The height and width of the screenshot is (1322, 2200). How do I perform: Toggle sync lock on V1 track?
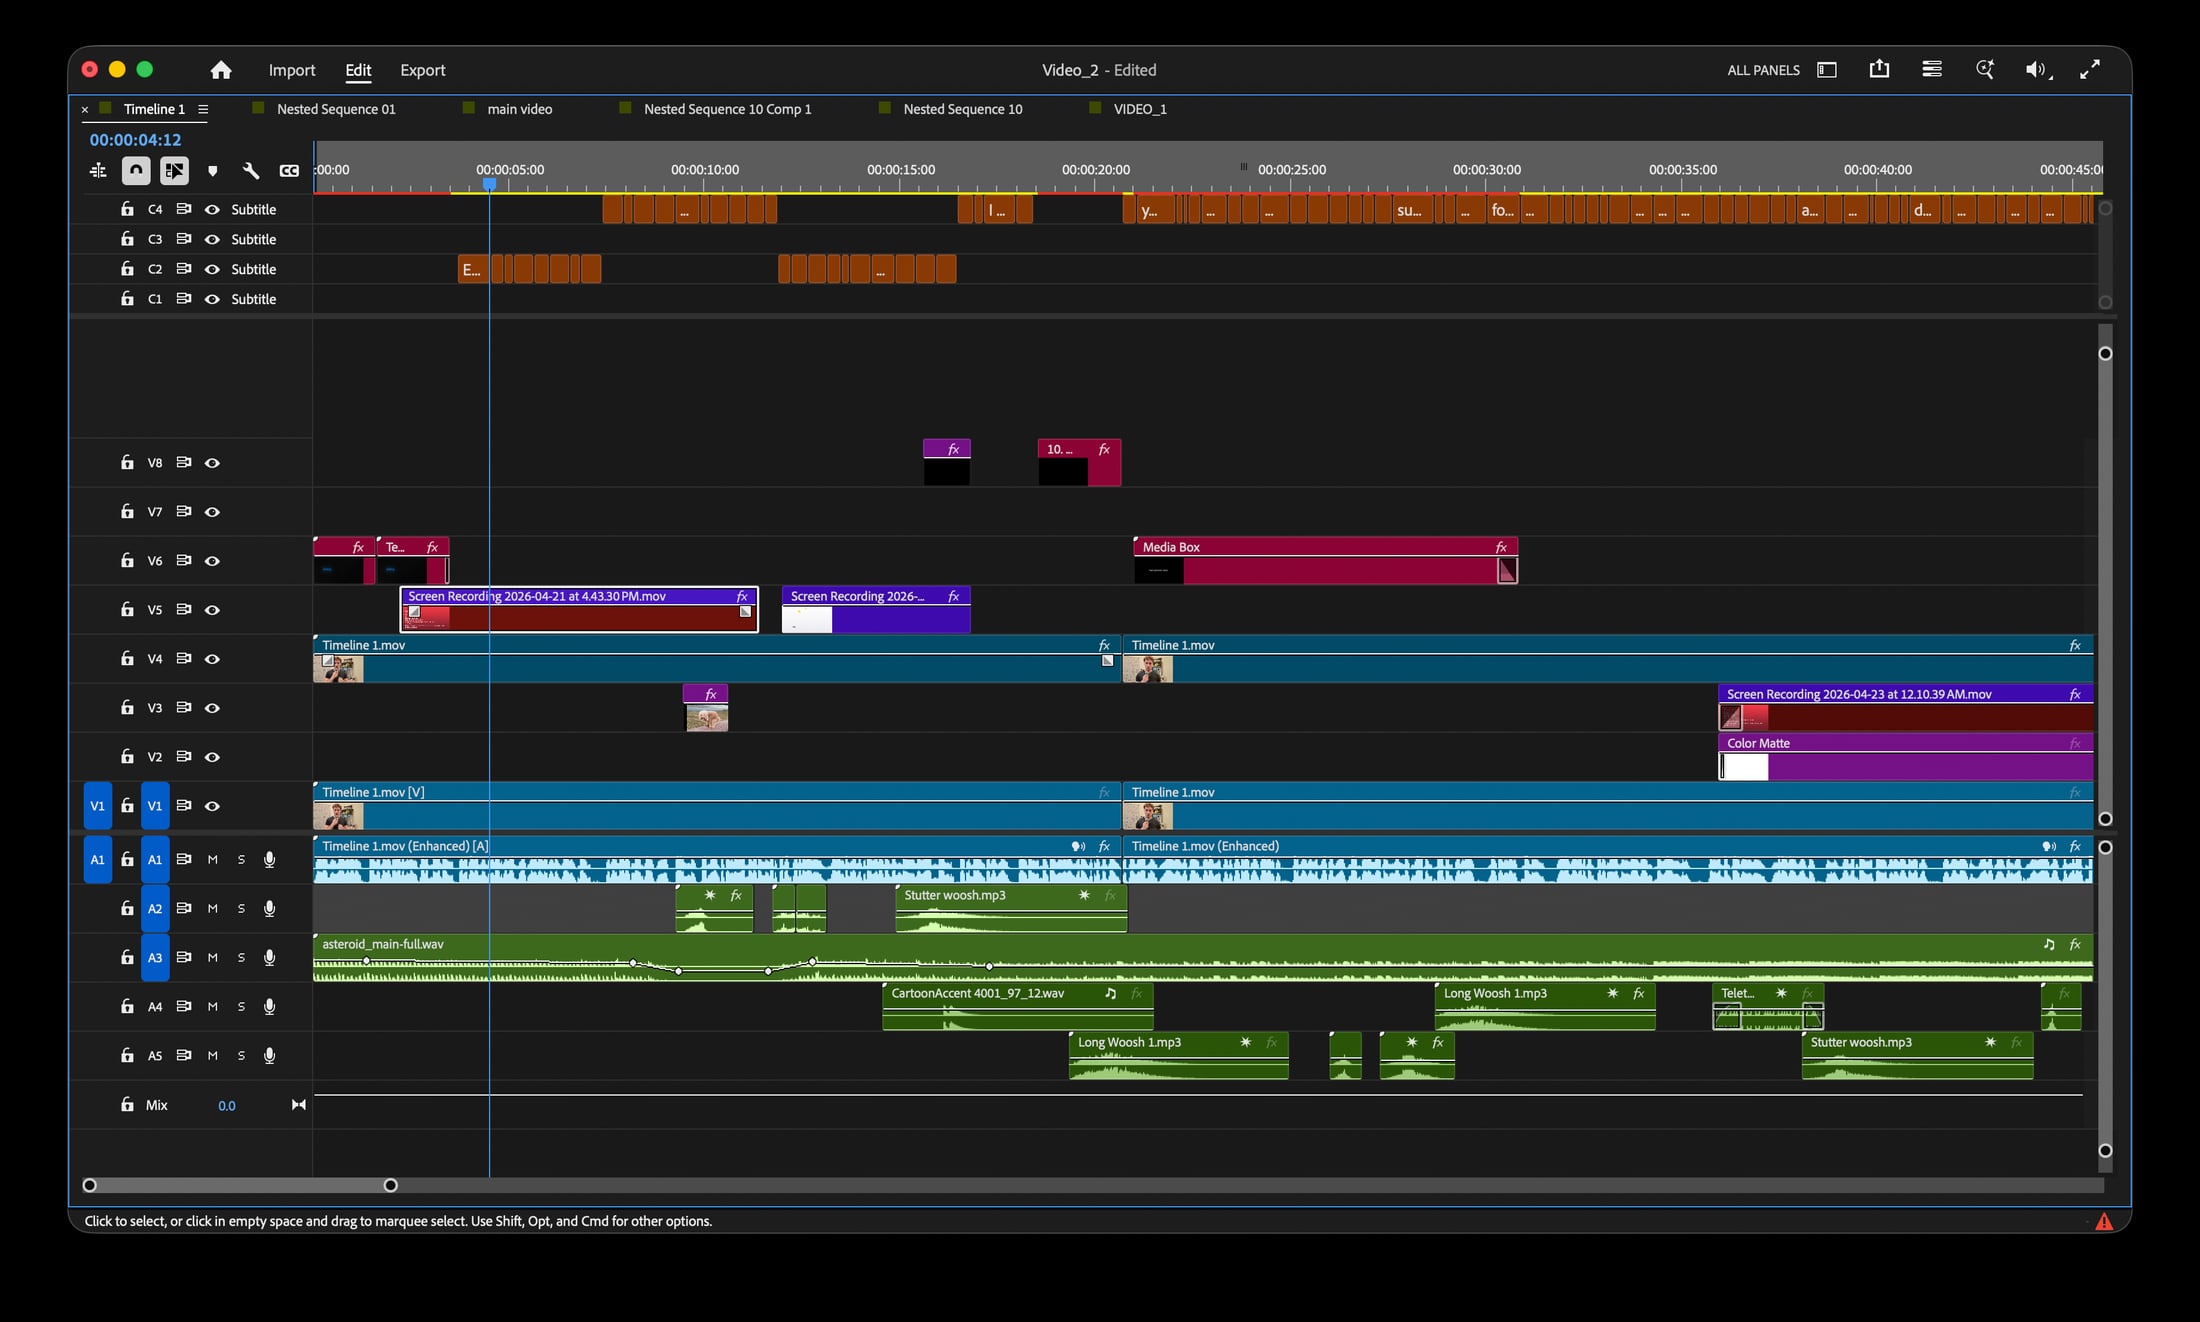pyautogui.click(x=184, y=805)
